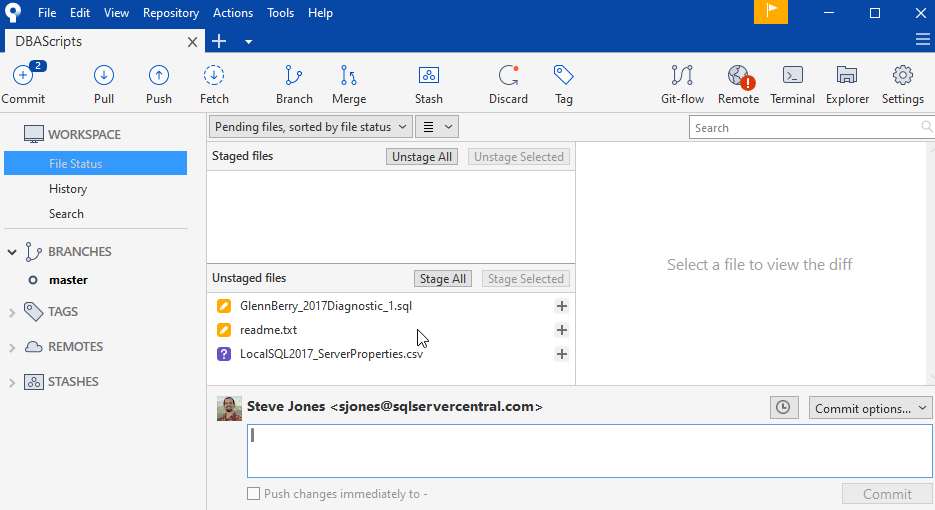The image size is (935, 510).
Task: Click the Unstage All button
Action: (422, 157)
